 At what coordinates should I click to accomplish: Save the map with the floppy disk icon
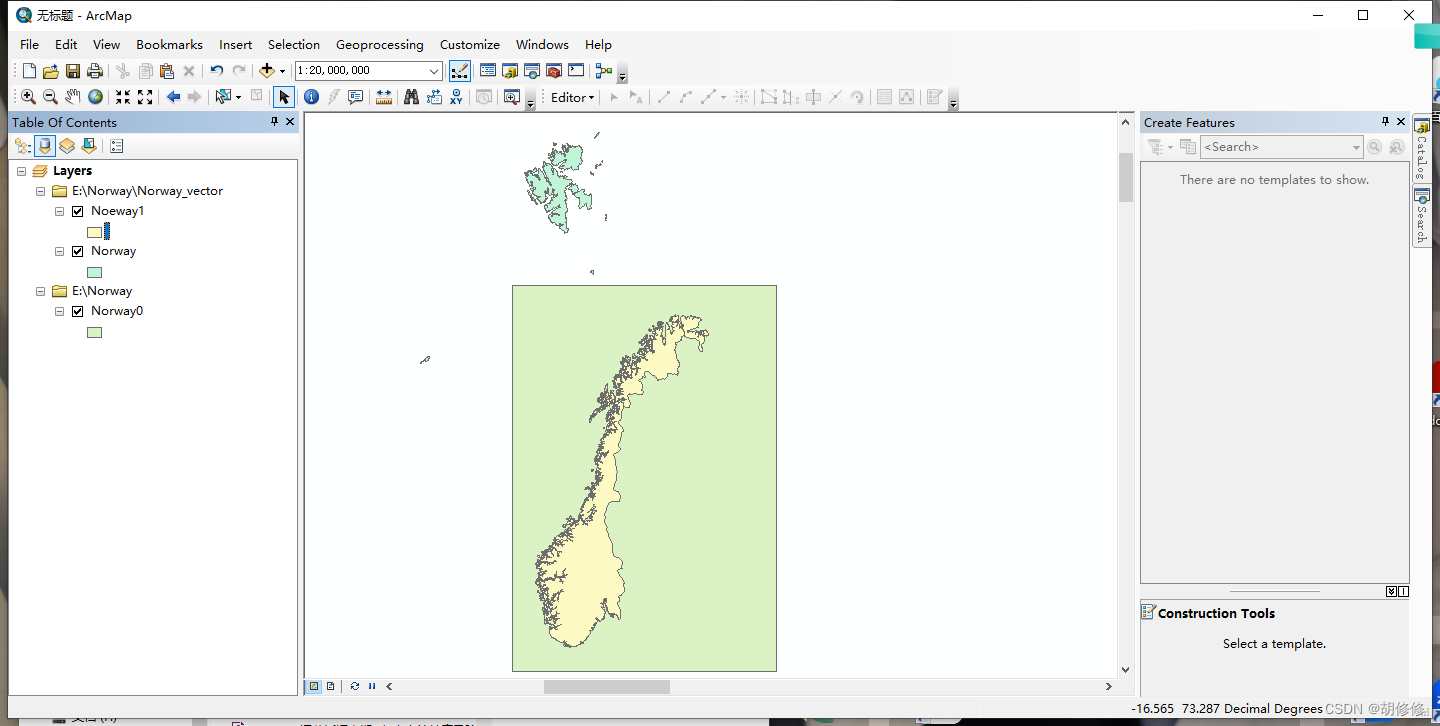click(x=73, y=71)
